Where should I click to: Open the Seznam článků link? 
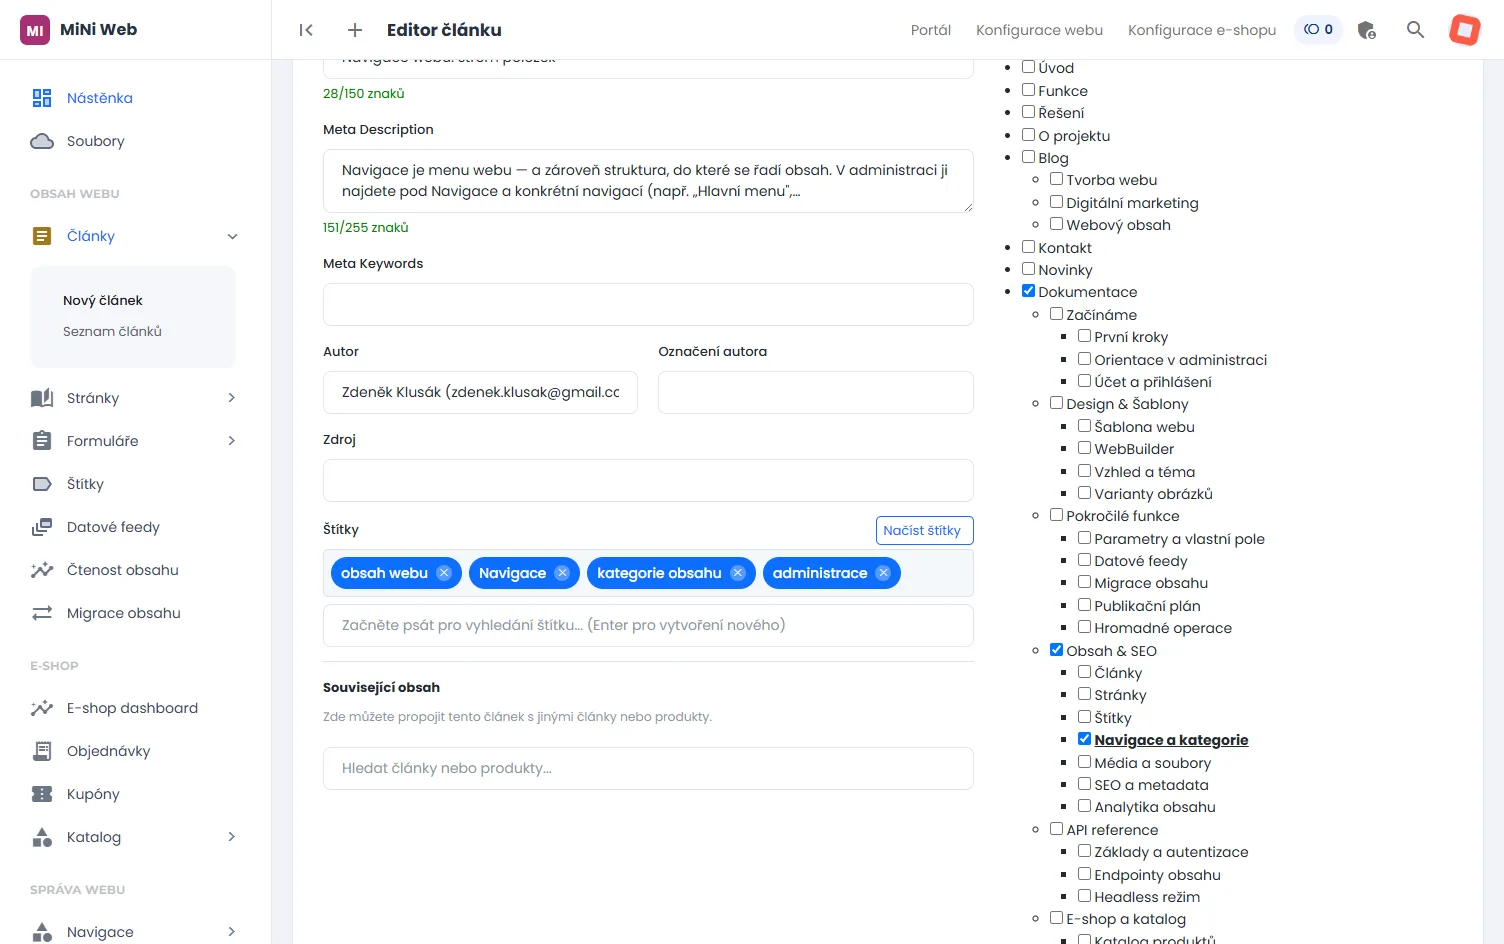tap(112, 331)
